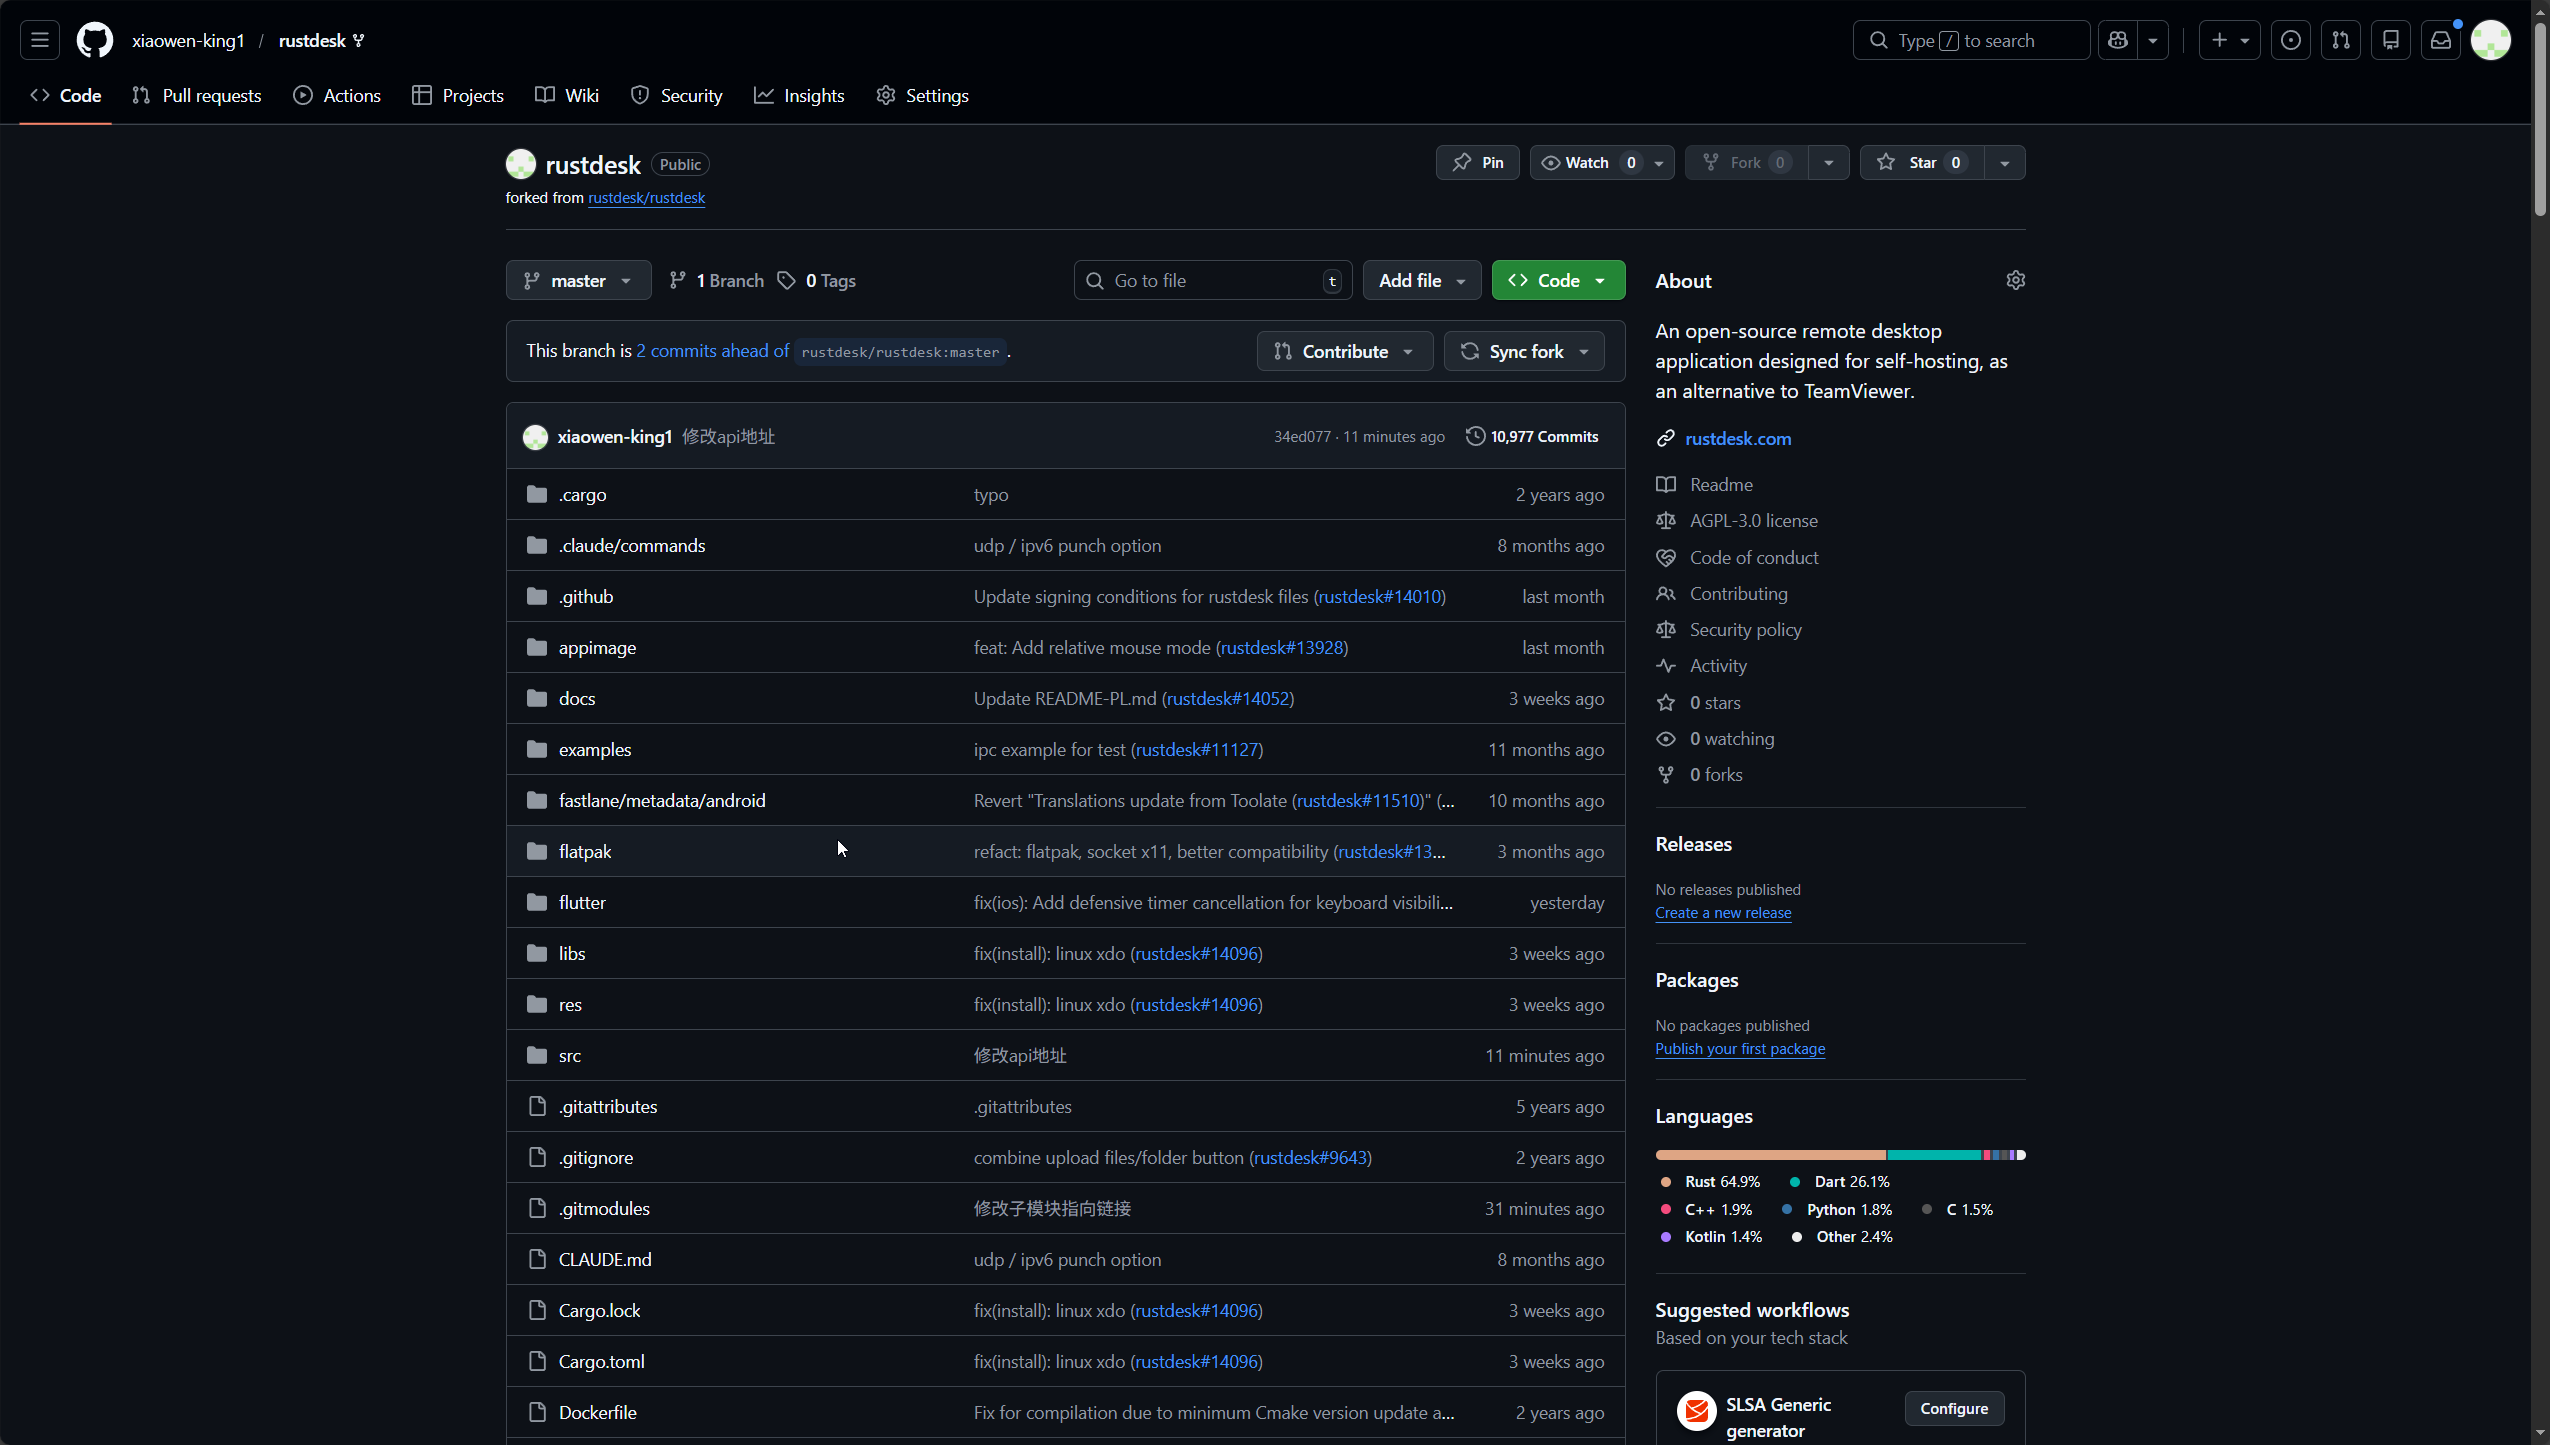Open the Copilot chat icon
The width and height of the screenshot is (2550, 1445).
click(2118, 40)
